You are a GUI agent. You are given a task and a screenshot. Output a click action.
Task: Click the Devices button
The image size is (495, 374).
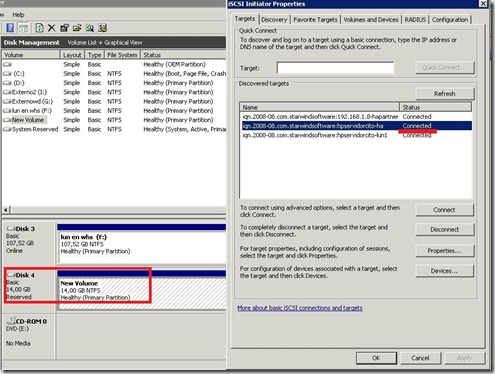[x=444, y=271]
